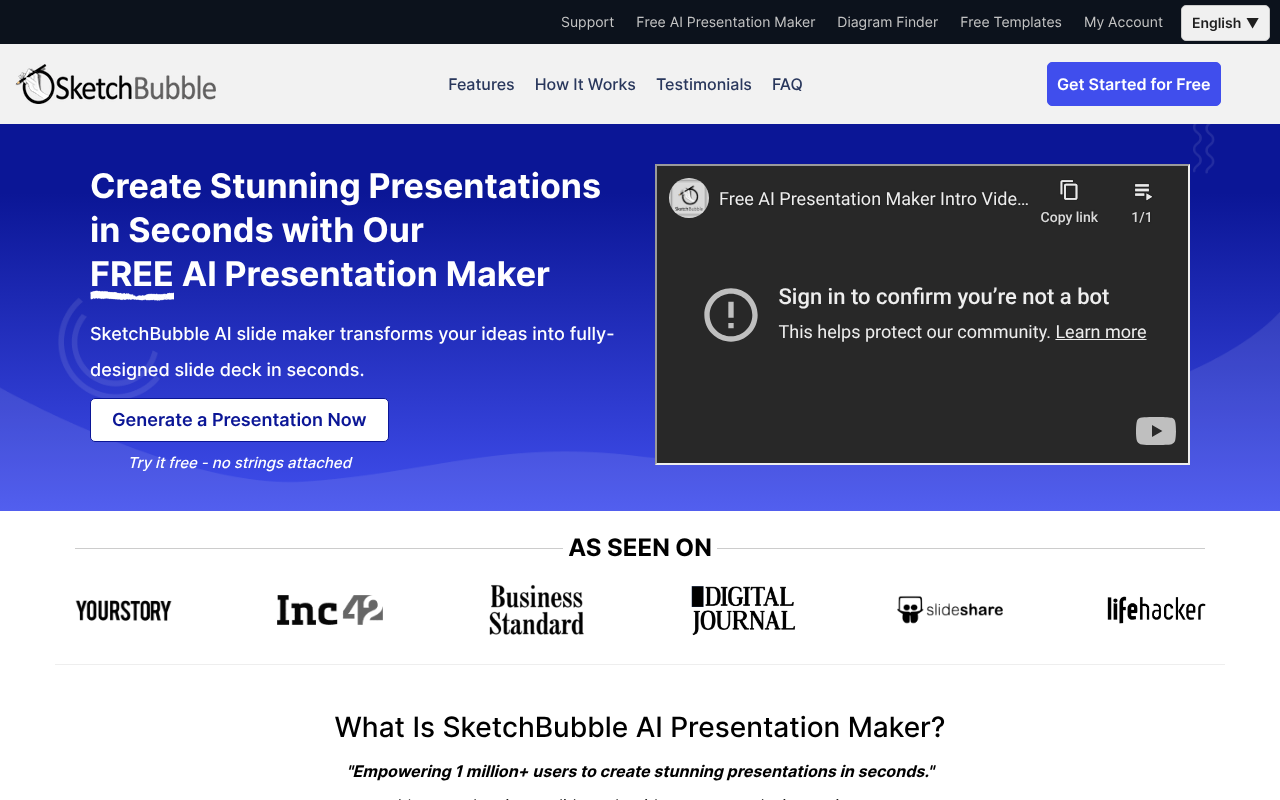Click the exclamation info icon in the video
The width and height of the screenshot is (1280, 800).
coord(731,314)
